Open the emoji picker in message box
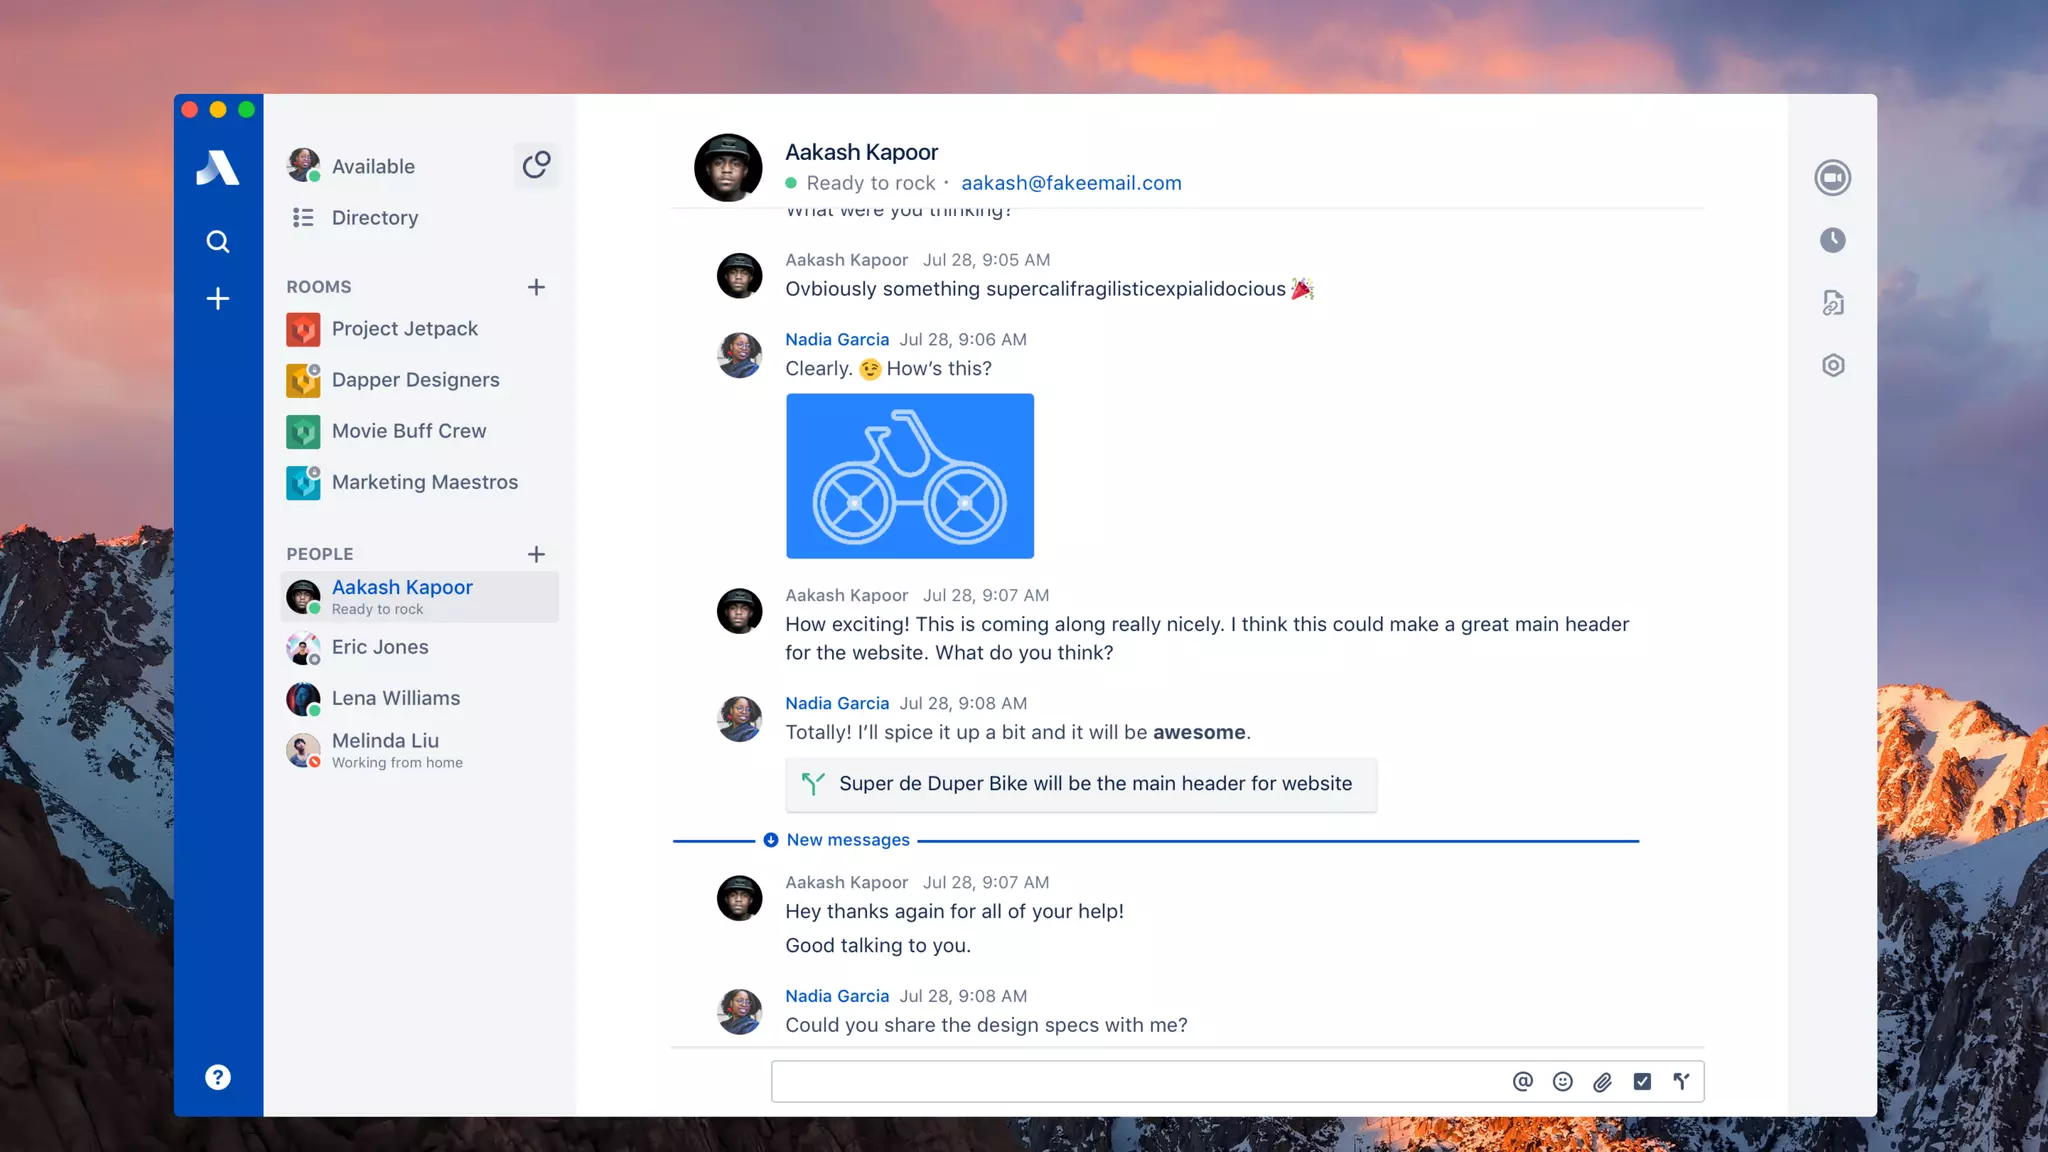Viewport: 2048px width, 1152px height. [x=1562, y=1081]
